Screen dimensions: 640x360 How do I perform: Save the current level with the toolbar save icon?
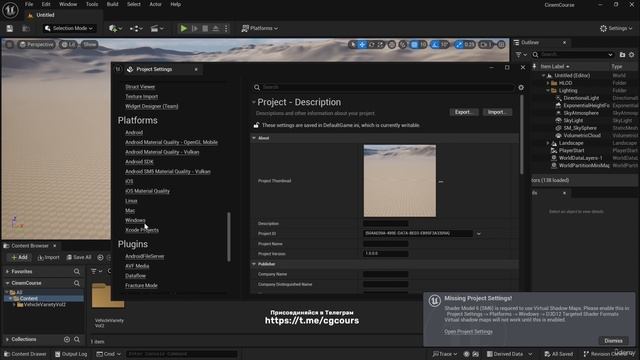coord(9,28)
